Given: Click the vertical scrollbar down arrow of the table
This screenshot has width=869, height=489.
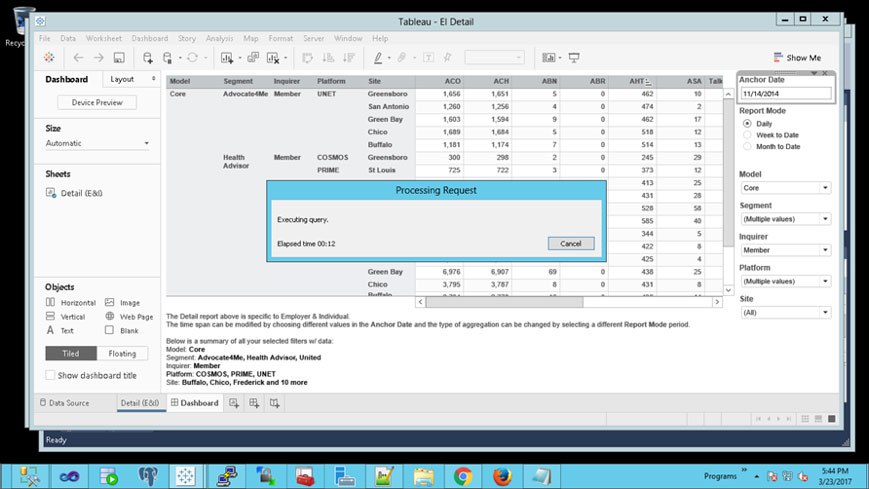Looking at the screenshot, I should click(728, 290).
